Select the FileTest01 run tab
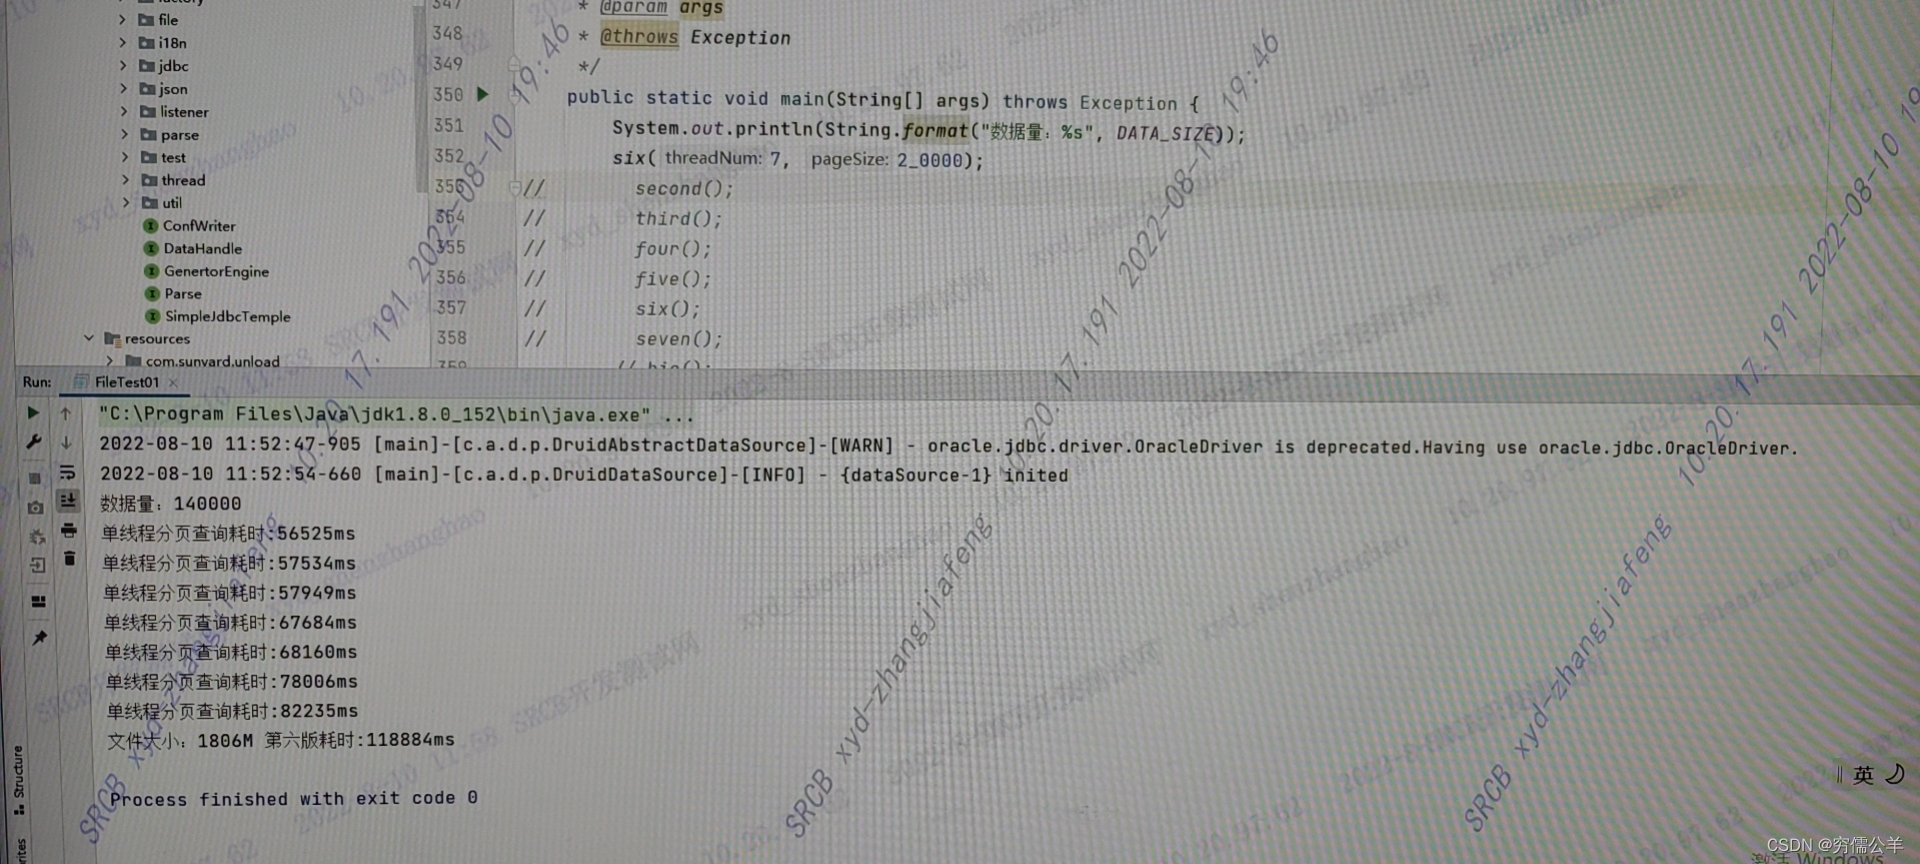The width and height of the screenshot is (1920, 864). (126, 382)
